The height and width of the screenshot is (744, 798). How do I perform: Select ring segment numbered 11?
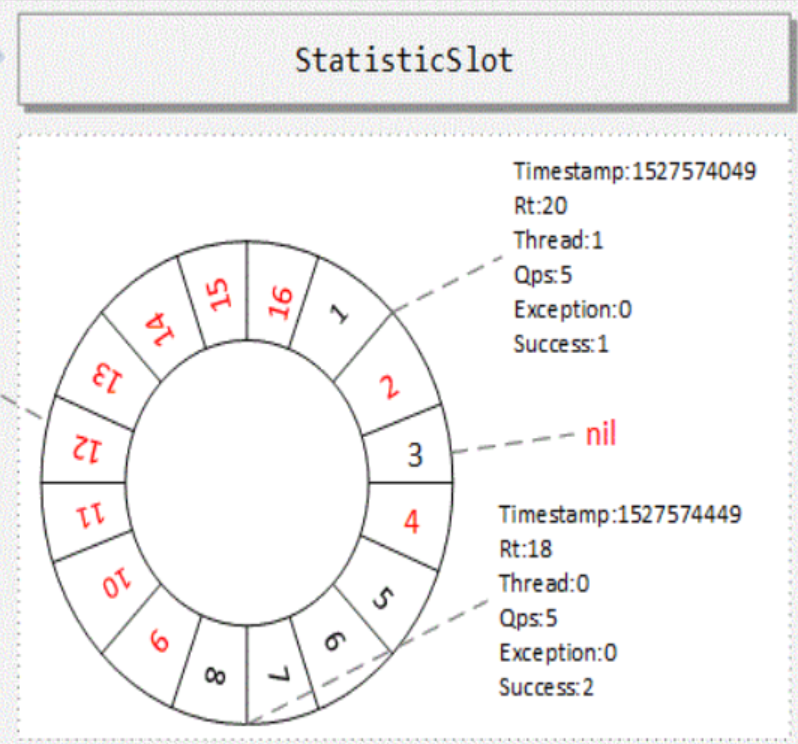91,517
